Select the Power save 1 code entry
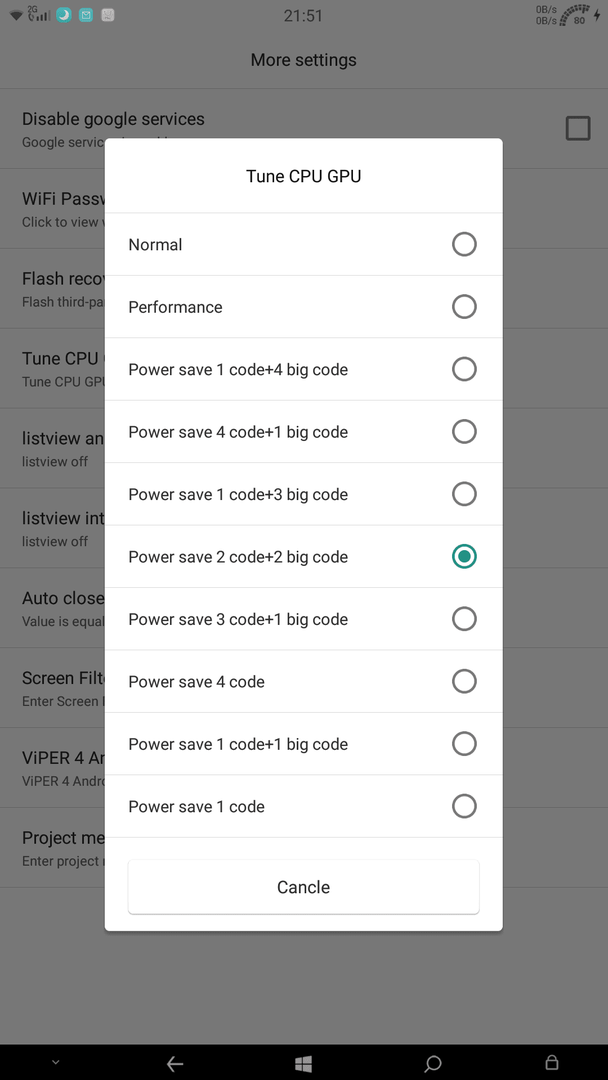Screen dimensions: 608x1080 (x=304, y=807)
